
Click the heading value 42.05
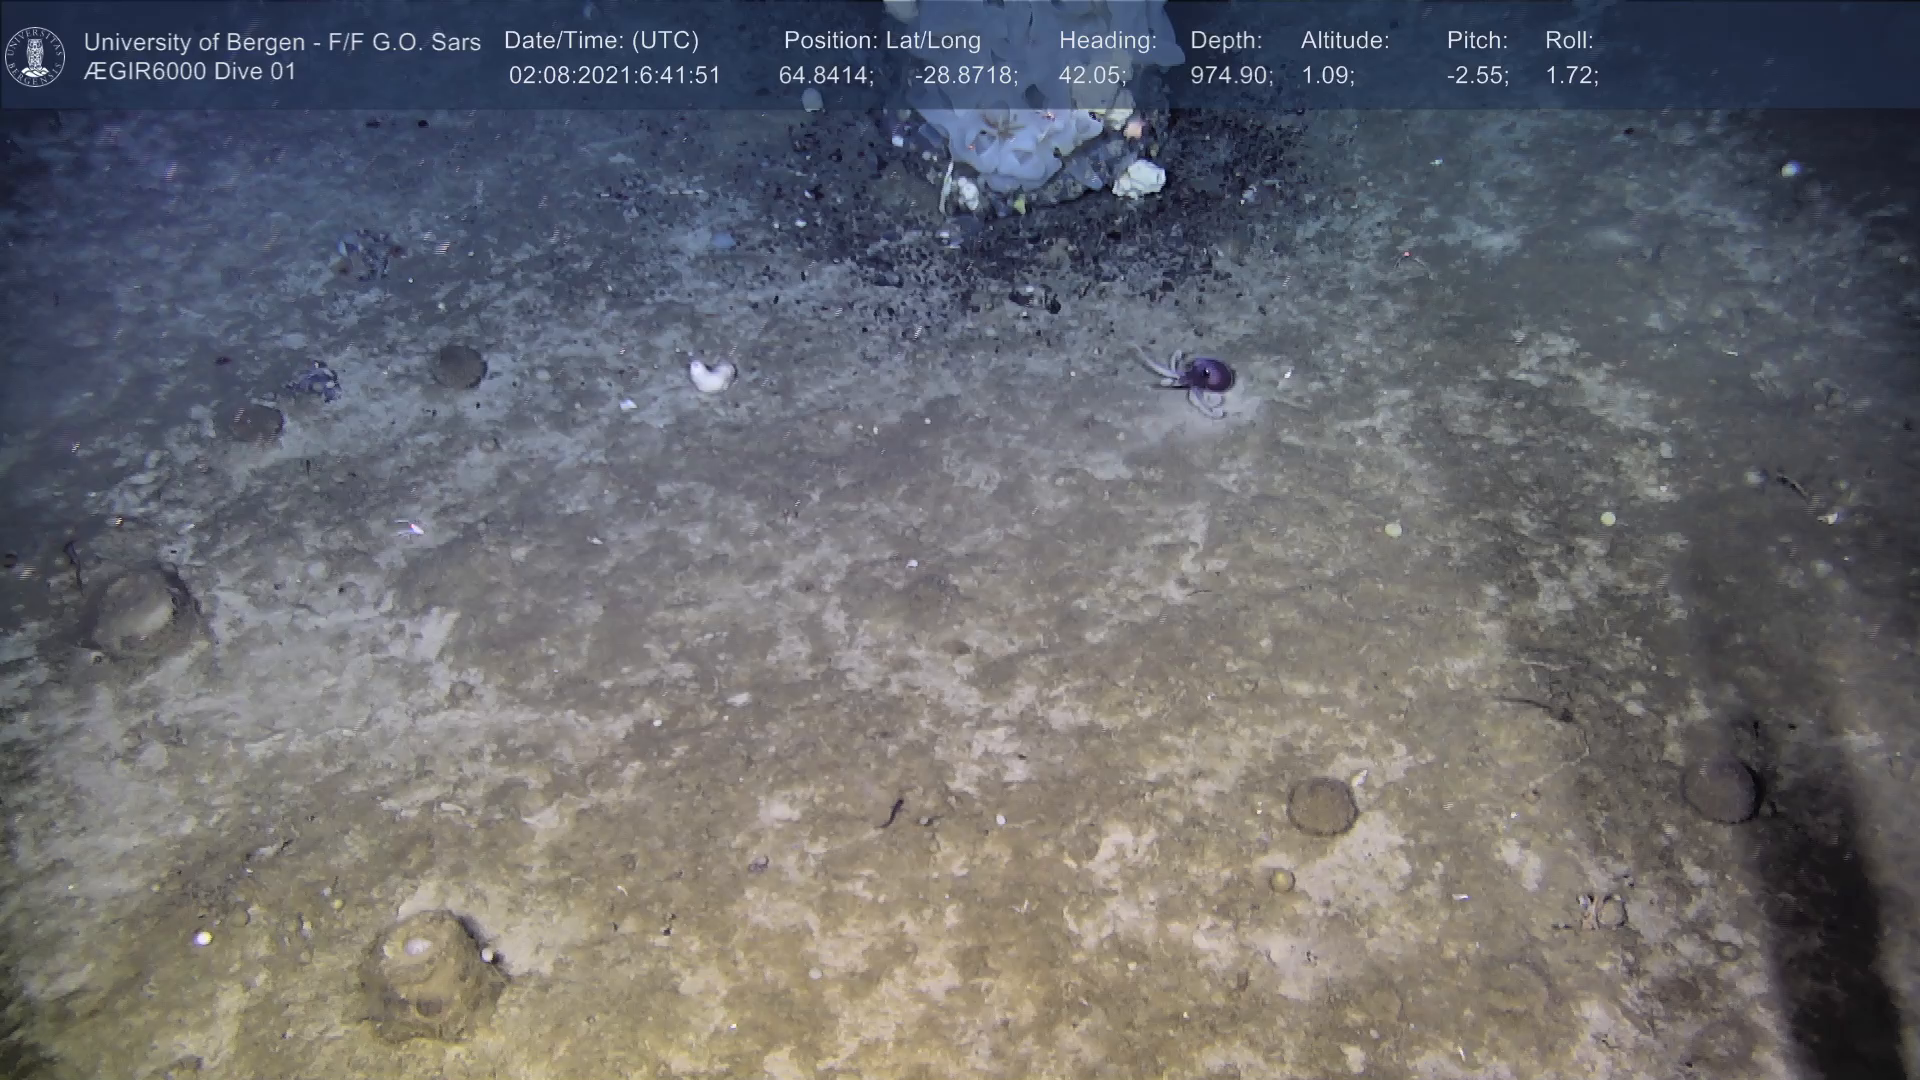(x=1092, y=76)
